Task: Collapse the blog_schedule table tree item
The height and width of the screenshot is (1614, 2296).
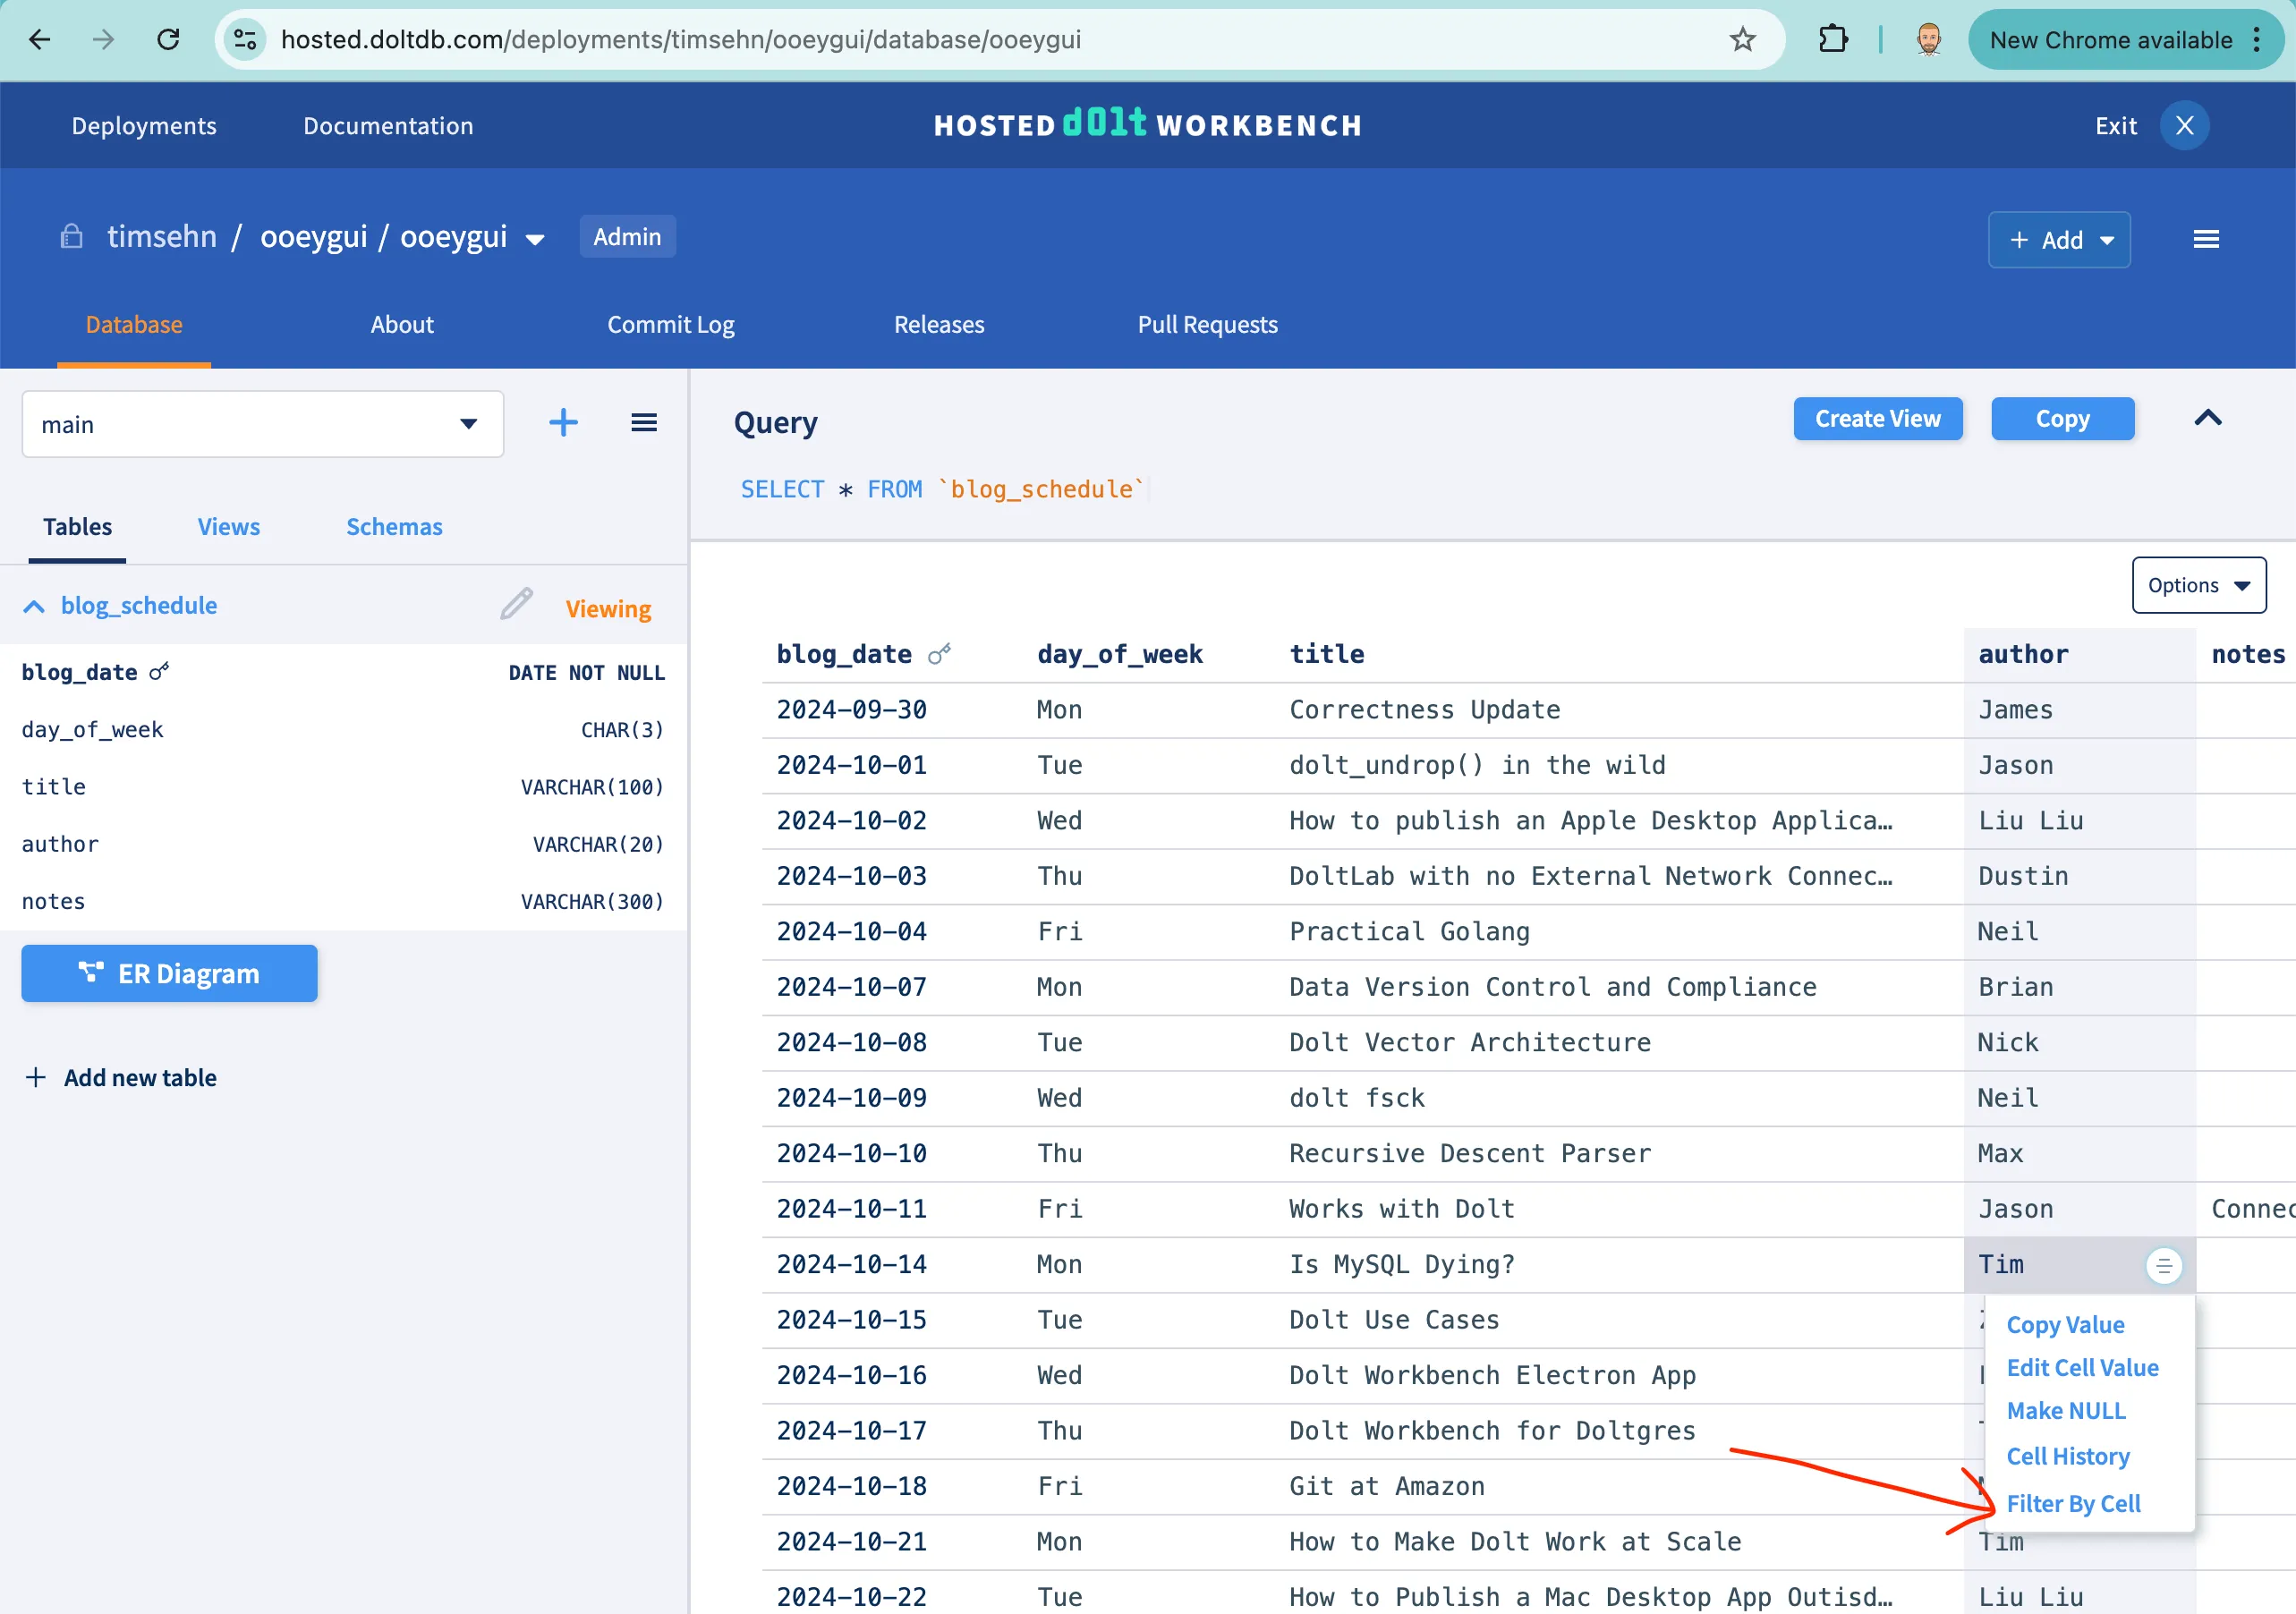Action: (34, 606)
